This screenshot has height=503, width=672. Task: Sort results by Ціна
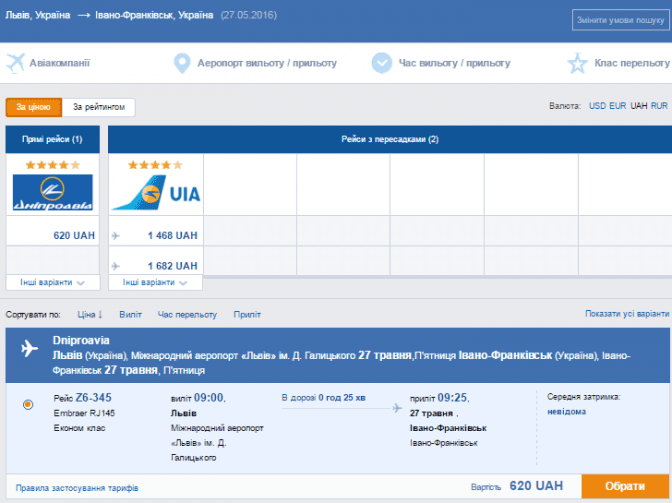[x=90, y=314]
